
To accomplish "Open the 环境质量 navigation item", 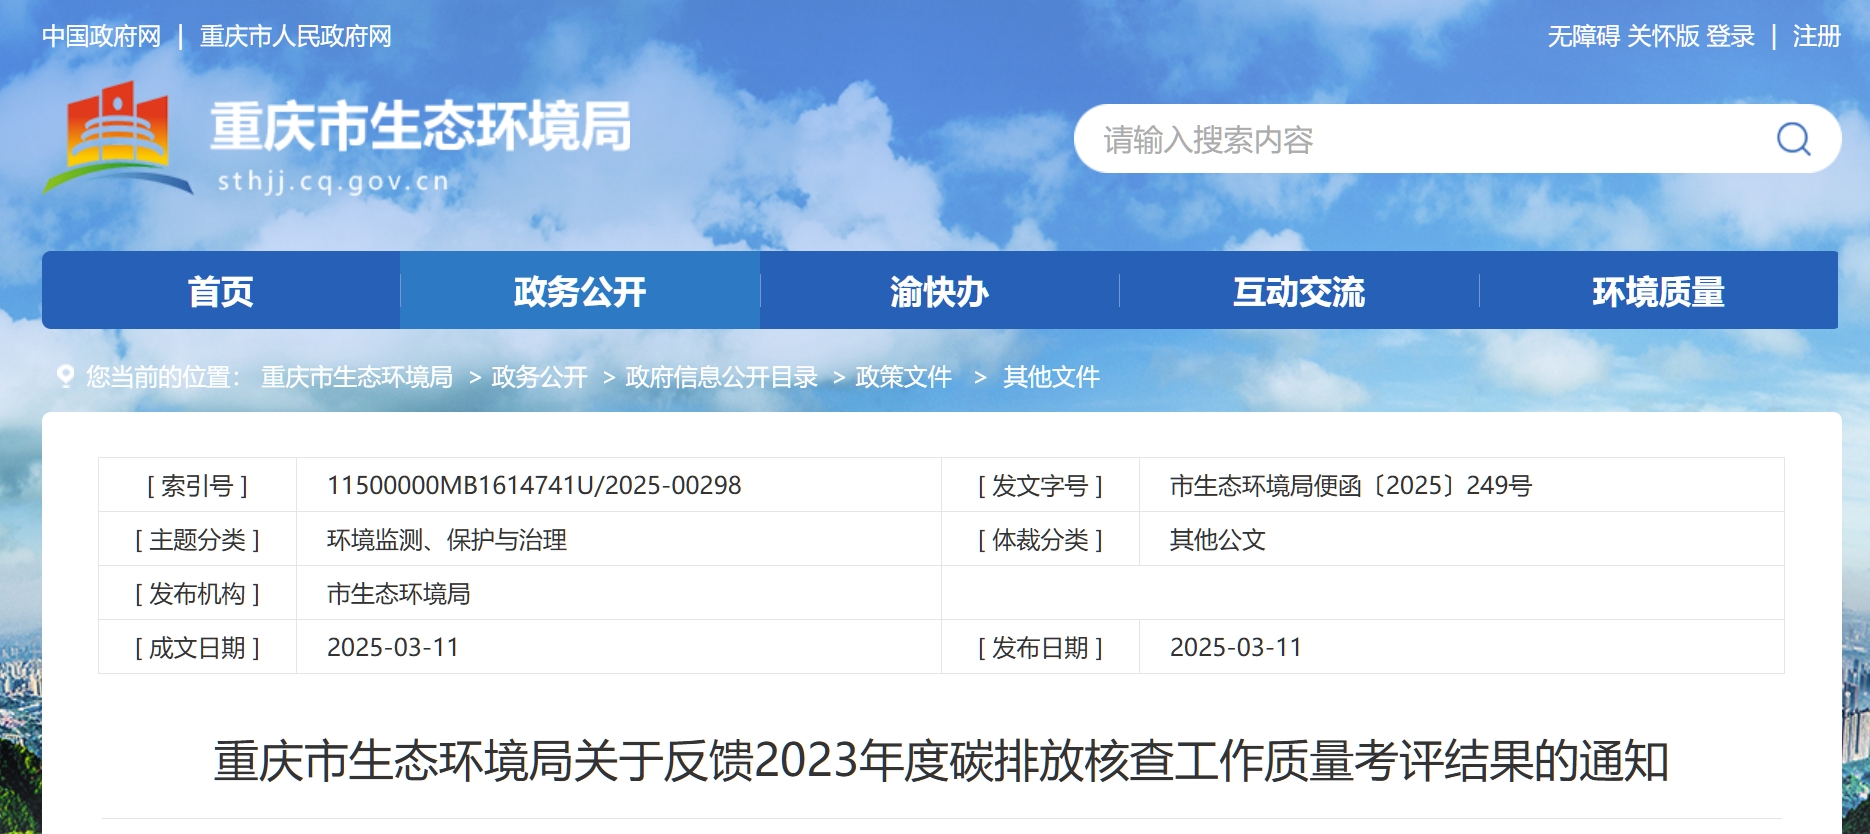I will coord(1658,291).
